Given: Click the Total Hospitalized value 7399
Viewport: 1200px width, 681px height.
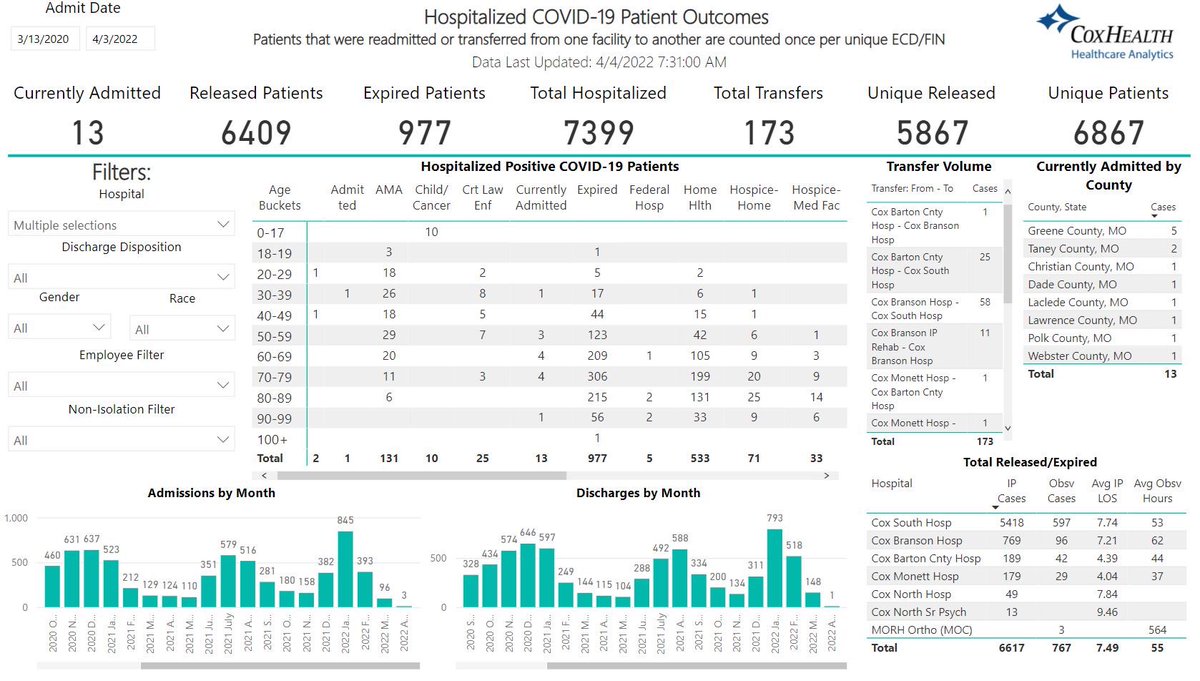Looking at the screenshot, I should pyautogui.click(x=598, y=132).
